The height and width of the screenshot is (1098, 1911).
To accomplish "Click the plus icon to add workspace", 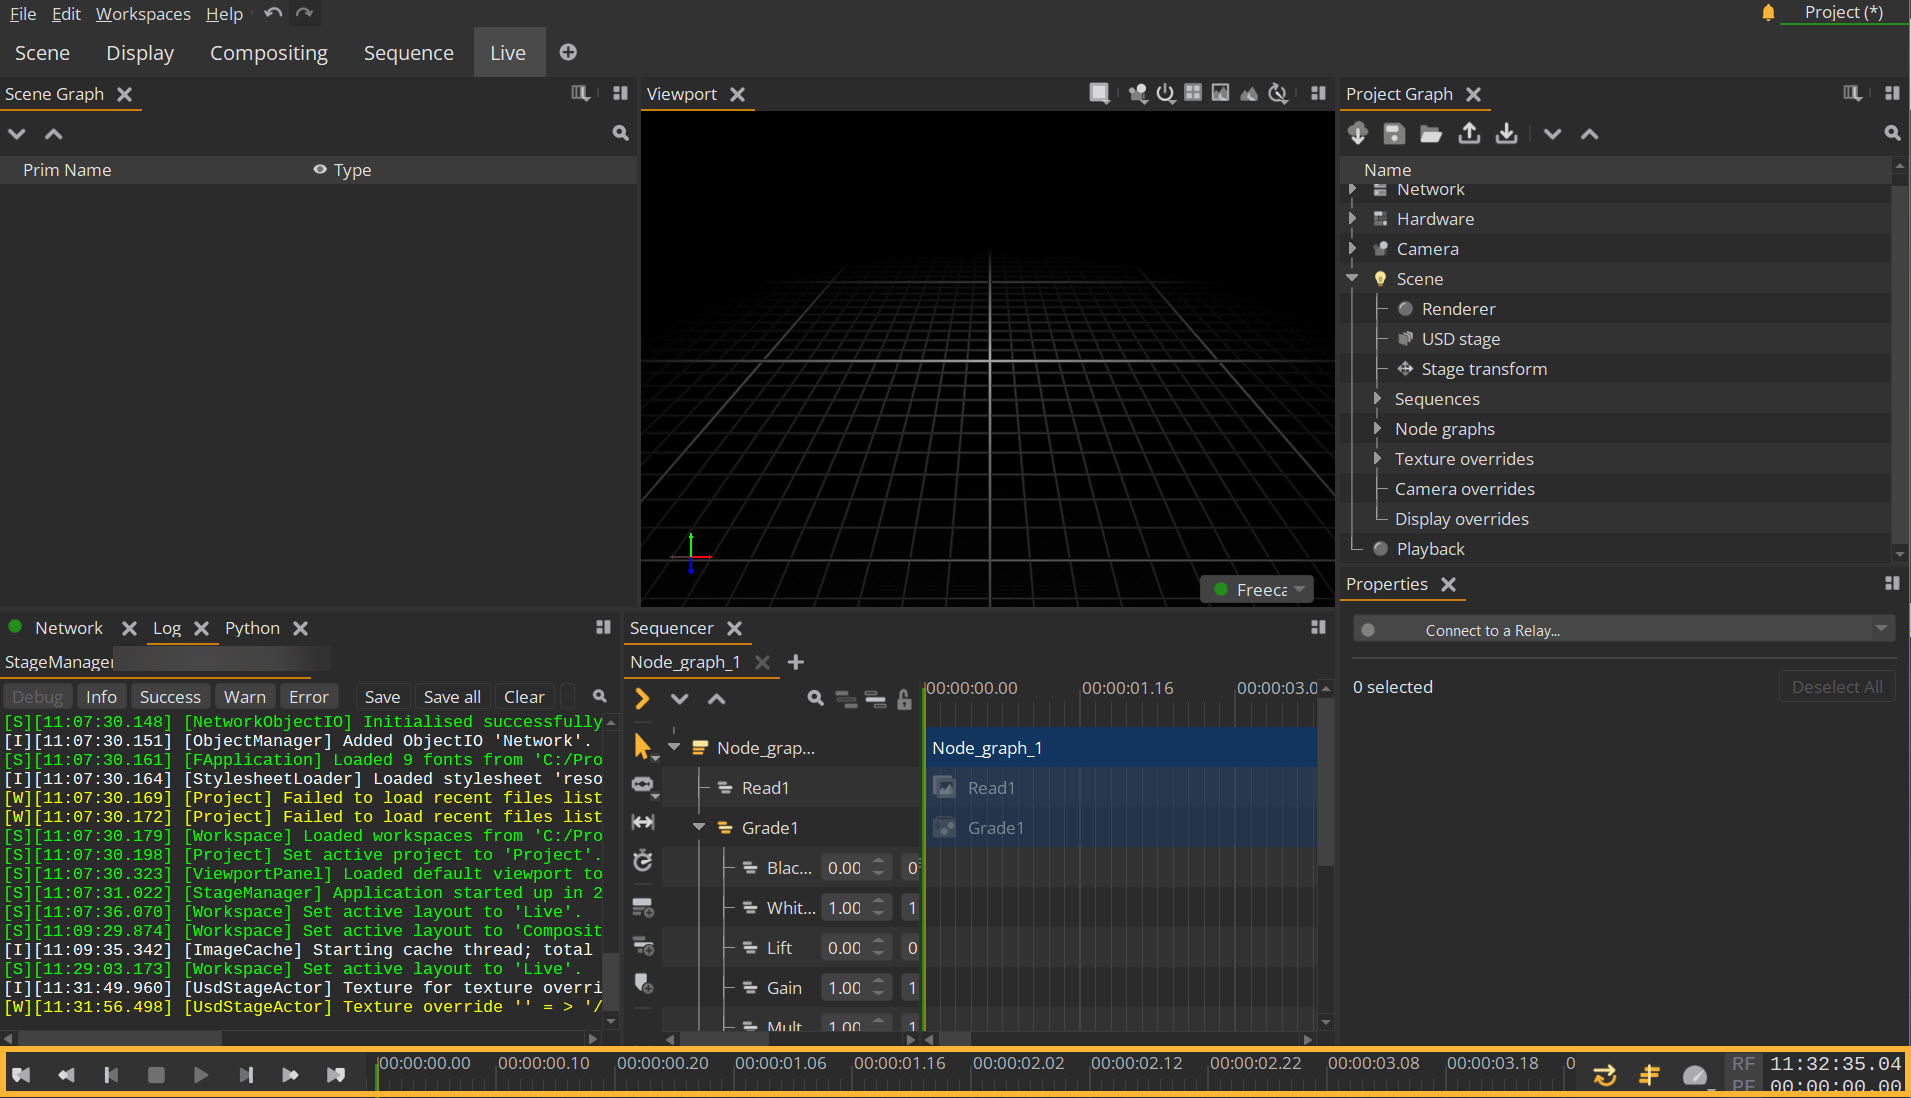I will [x=568, y=52].
